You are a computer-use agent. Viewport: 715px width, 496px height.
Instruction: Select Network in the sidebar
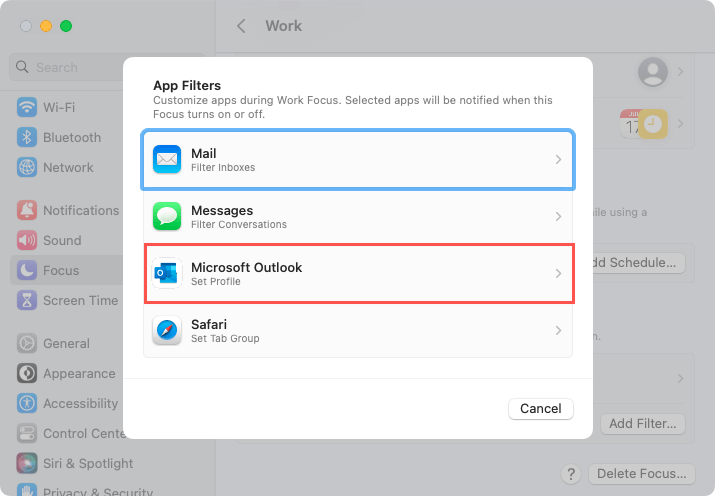tap(68, 167)
